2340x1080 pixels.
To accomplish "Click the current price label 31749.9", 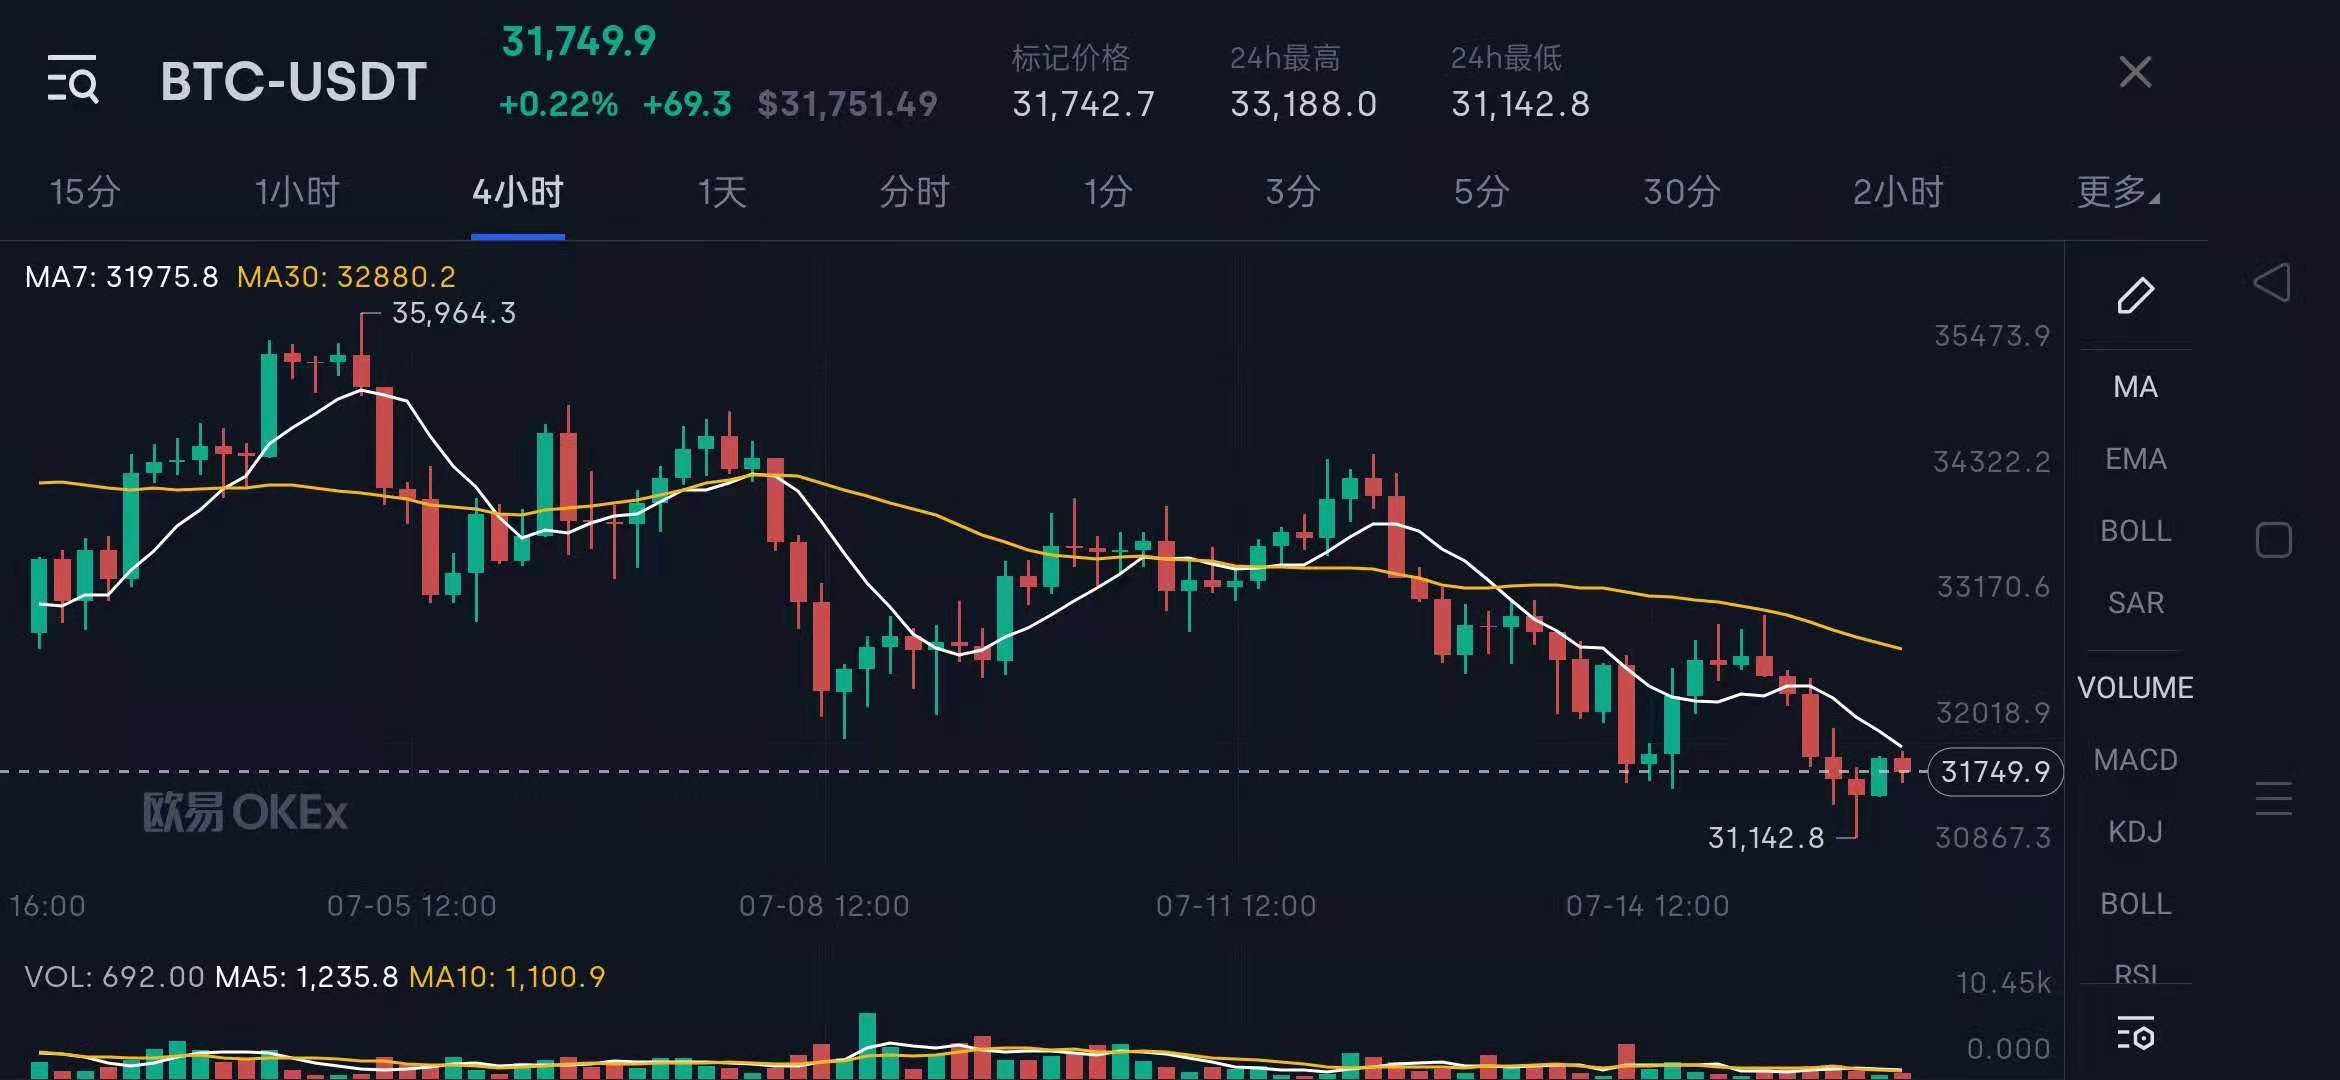I will tap(1994, 772).
